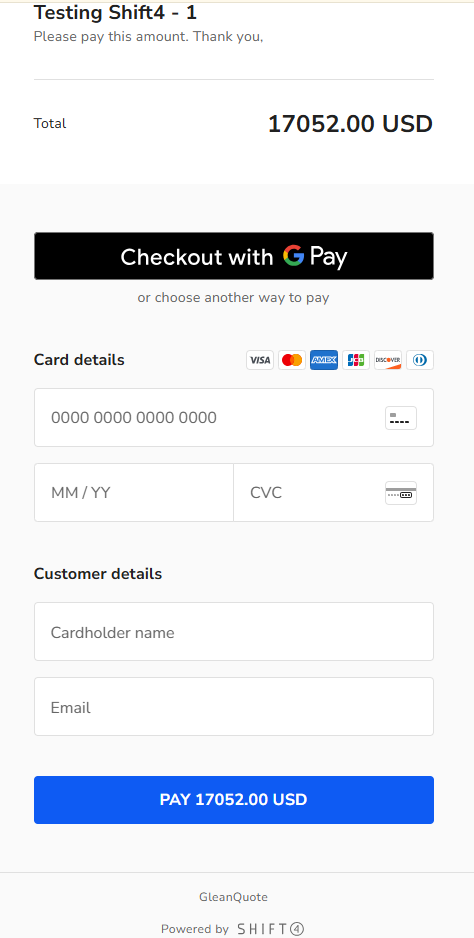This screenshot has width=474, height=938.
Task: Click the JCB card logo
Action: pos(356,360)
